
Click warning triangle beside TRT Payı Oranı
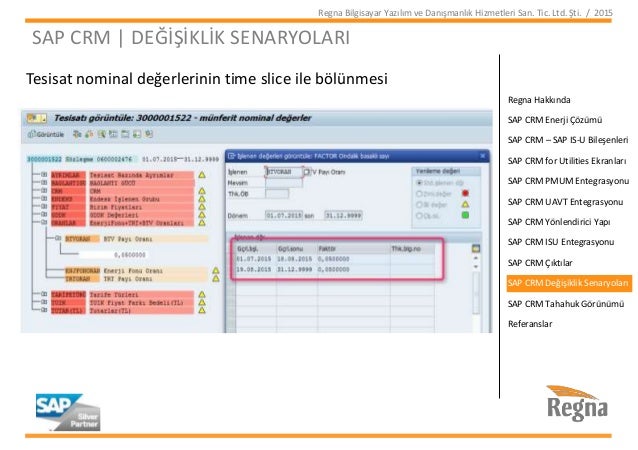click(x=216, y=279)
